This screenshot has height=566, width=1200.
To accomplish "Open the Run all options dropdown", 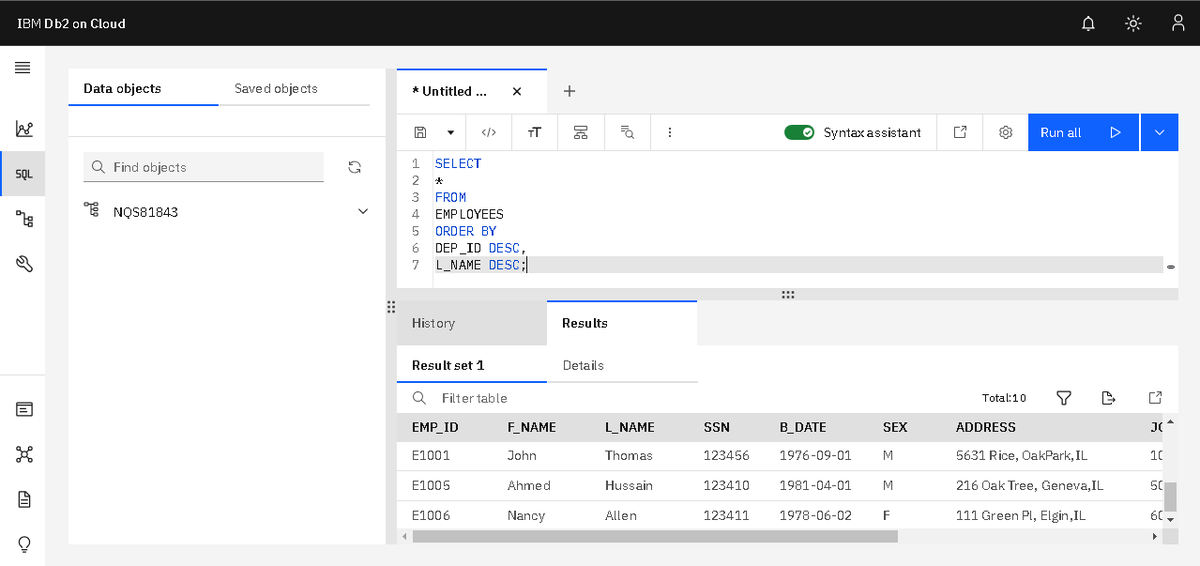I will (x=1159, y=132).
